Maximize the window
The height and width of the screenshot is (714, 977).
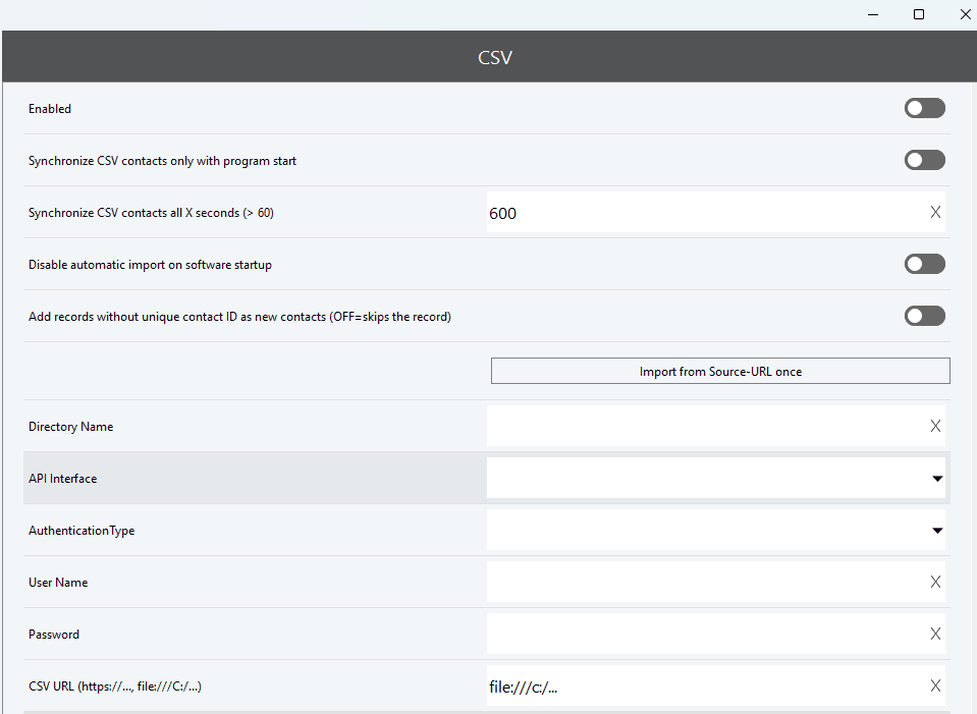point(918,14)
